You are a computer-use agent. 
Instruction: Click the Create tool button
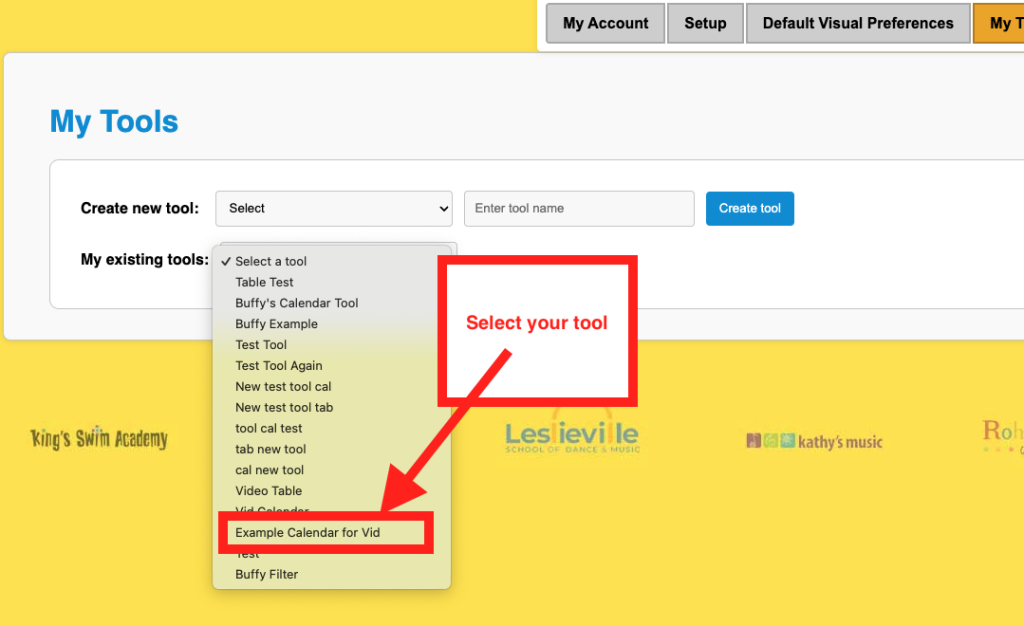pyautogui.click(x=749, y=208)
